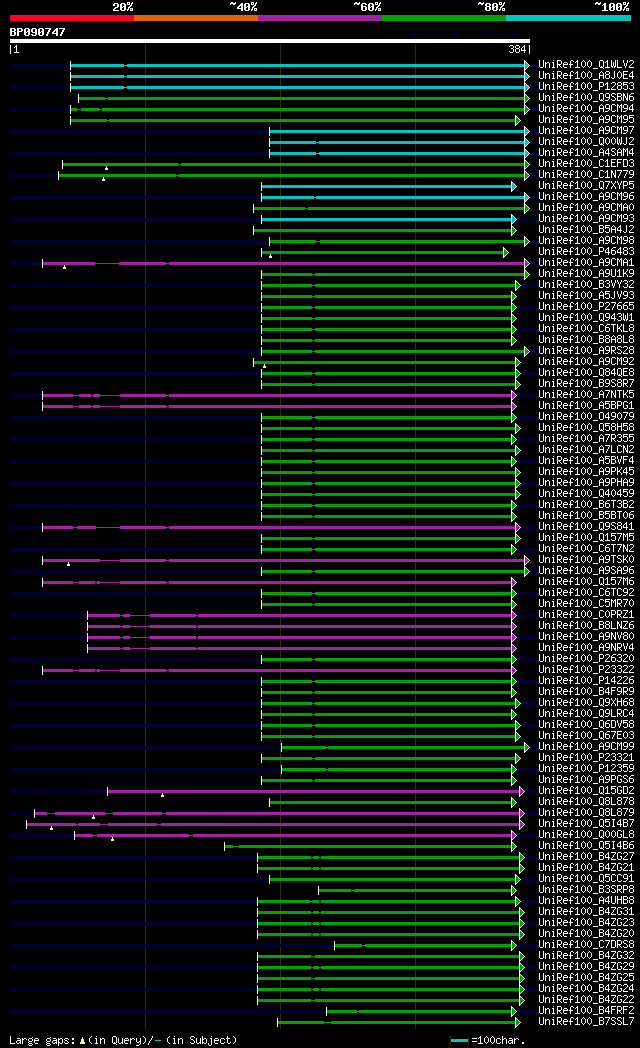This screenshot has width=640, height=1048.
Task: Click label UniRef100_B5A4J2
Action: click(x=586, y=230)
